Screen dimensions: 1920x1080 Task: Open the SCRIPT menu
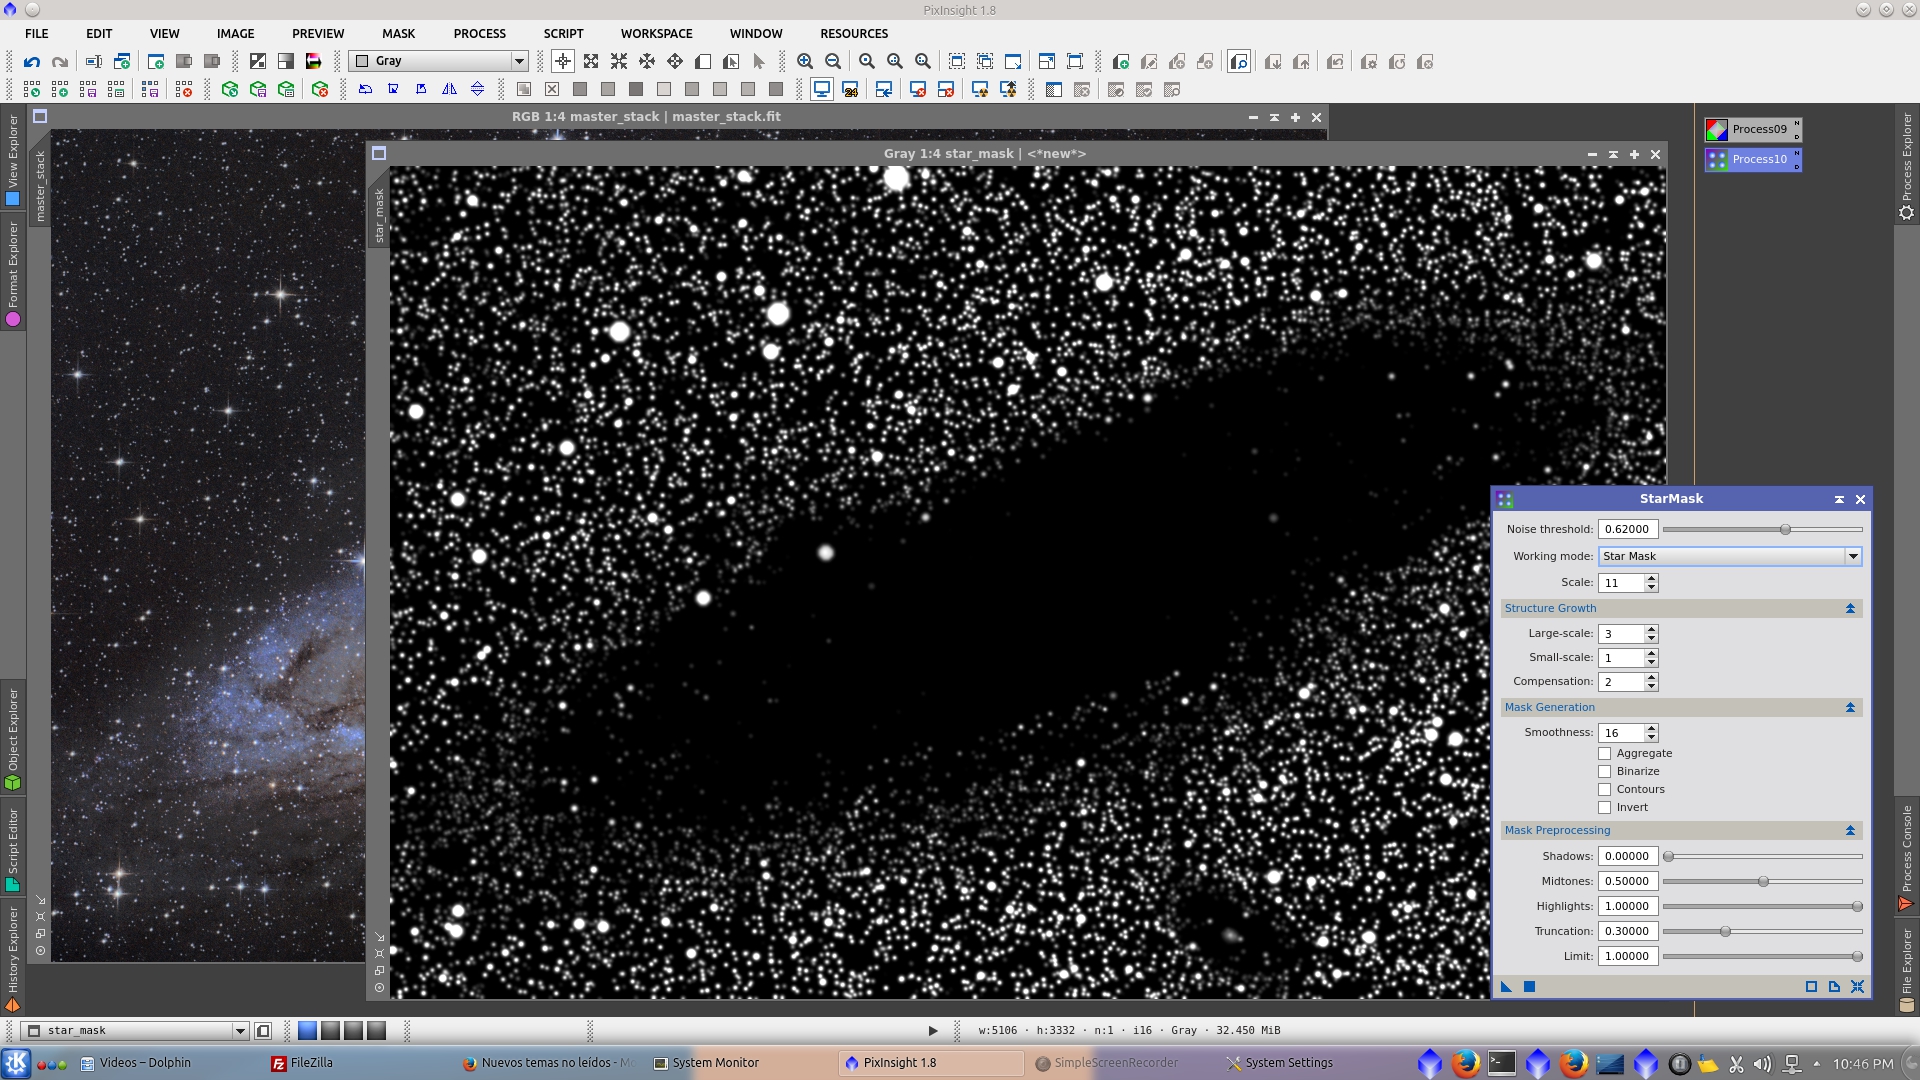click(563, 33)
